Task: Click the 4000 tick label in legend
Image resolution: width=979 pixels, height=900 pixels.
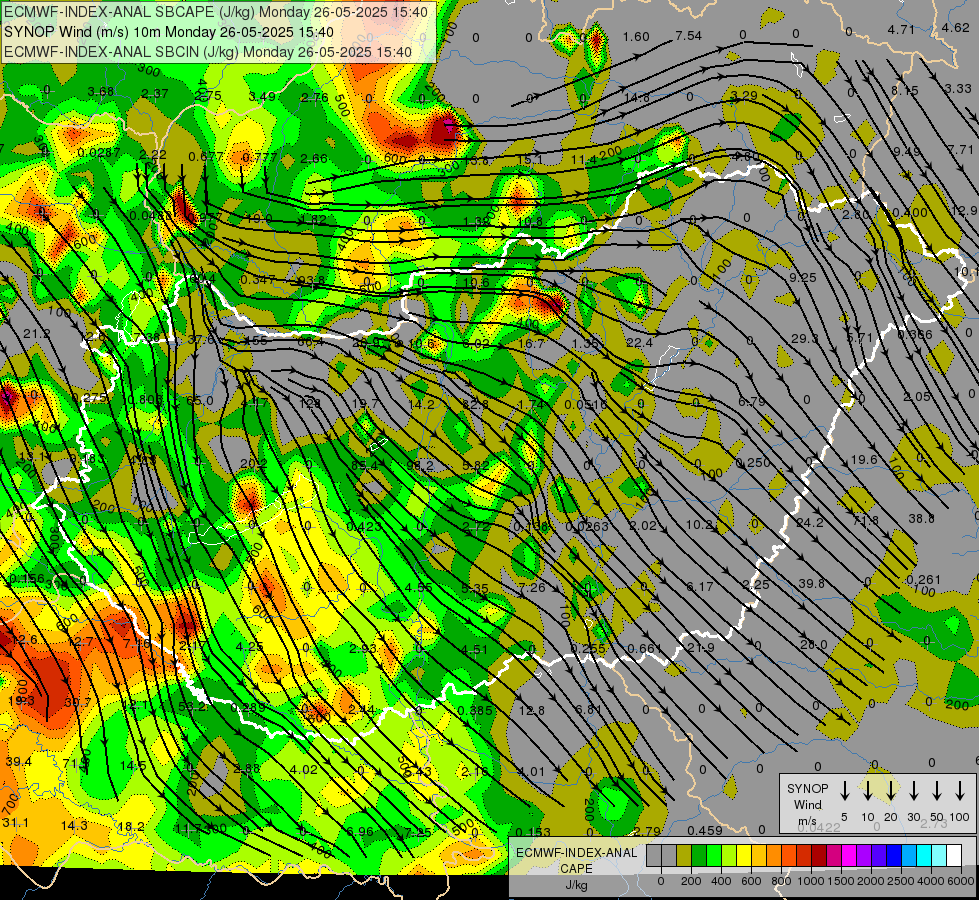Action: pos(931,881)
